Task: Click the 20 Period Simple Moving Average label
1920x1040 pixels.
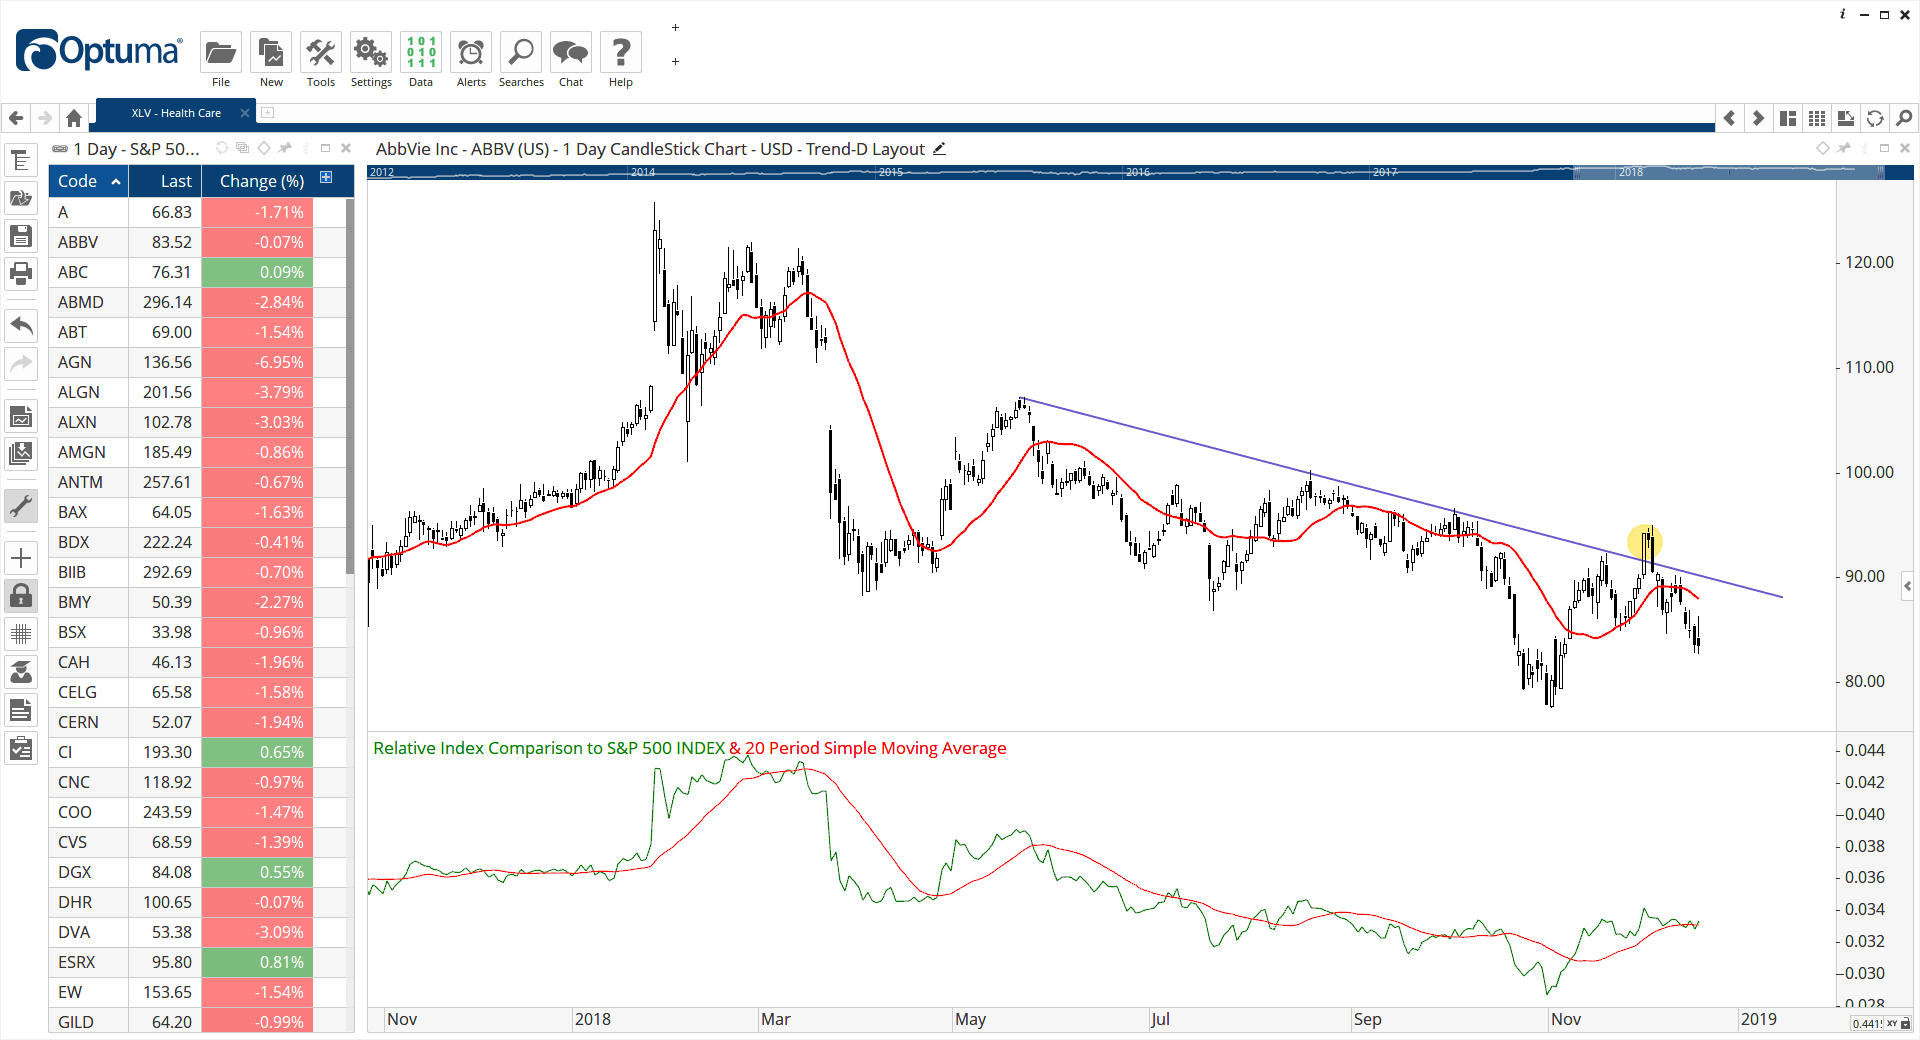Action: point(875,748)
